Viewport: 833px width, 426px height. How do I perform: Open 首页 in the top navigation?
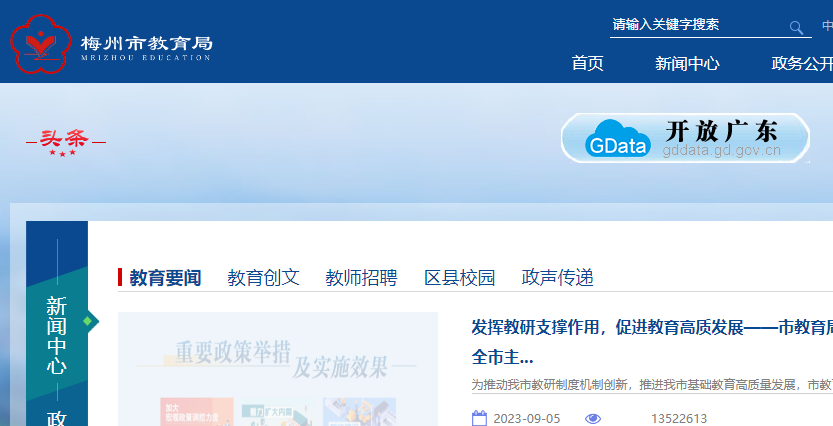coord(588,63)
